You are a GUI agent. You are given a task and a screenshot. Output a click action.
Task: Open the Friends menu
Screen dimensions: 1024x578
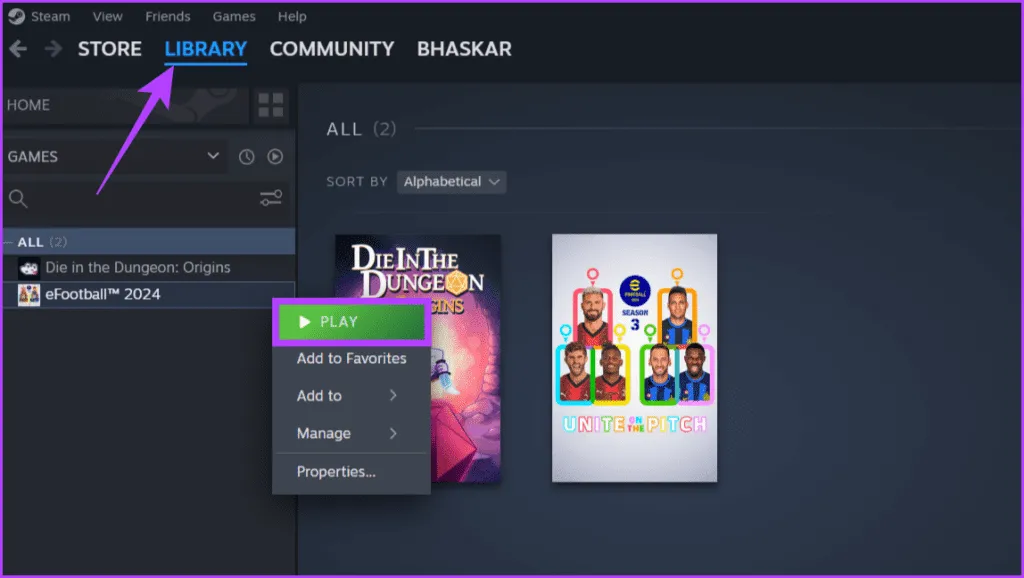168,16
